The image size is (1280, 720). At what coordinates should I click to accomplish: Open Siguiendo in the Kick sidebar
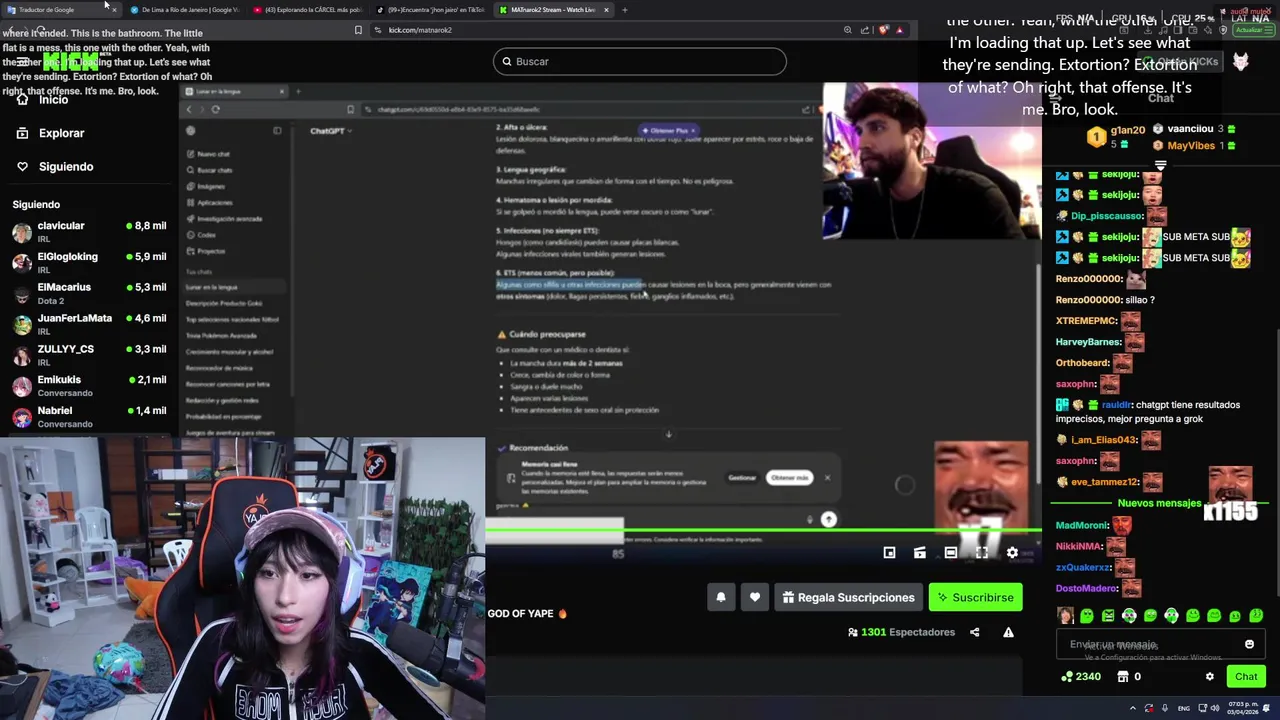(x=55, y=167)
